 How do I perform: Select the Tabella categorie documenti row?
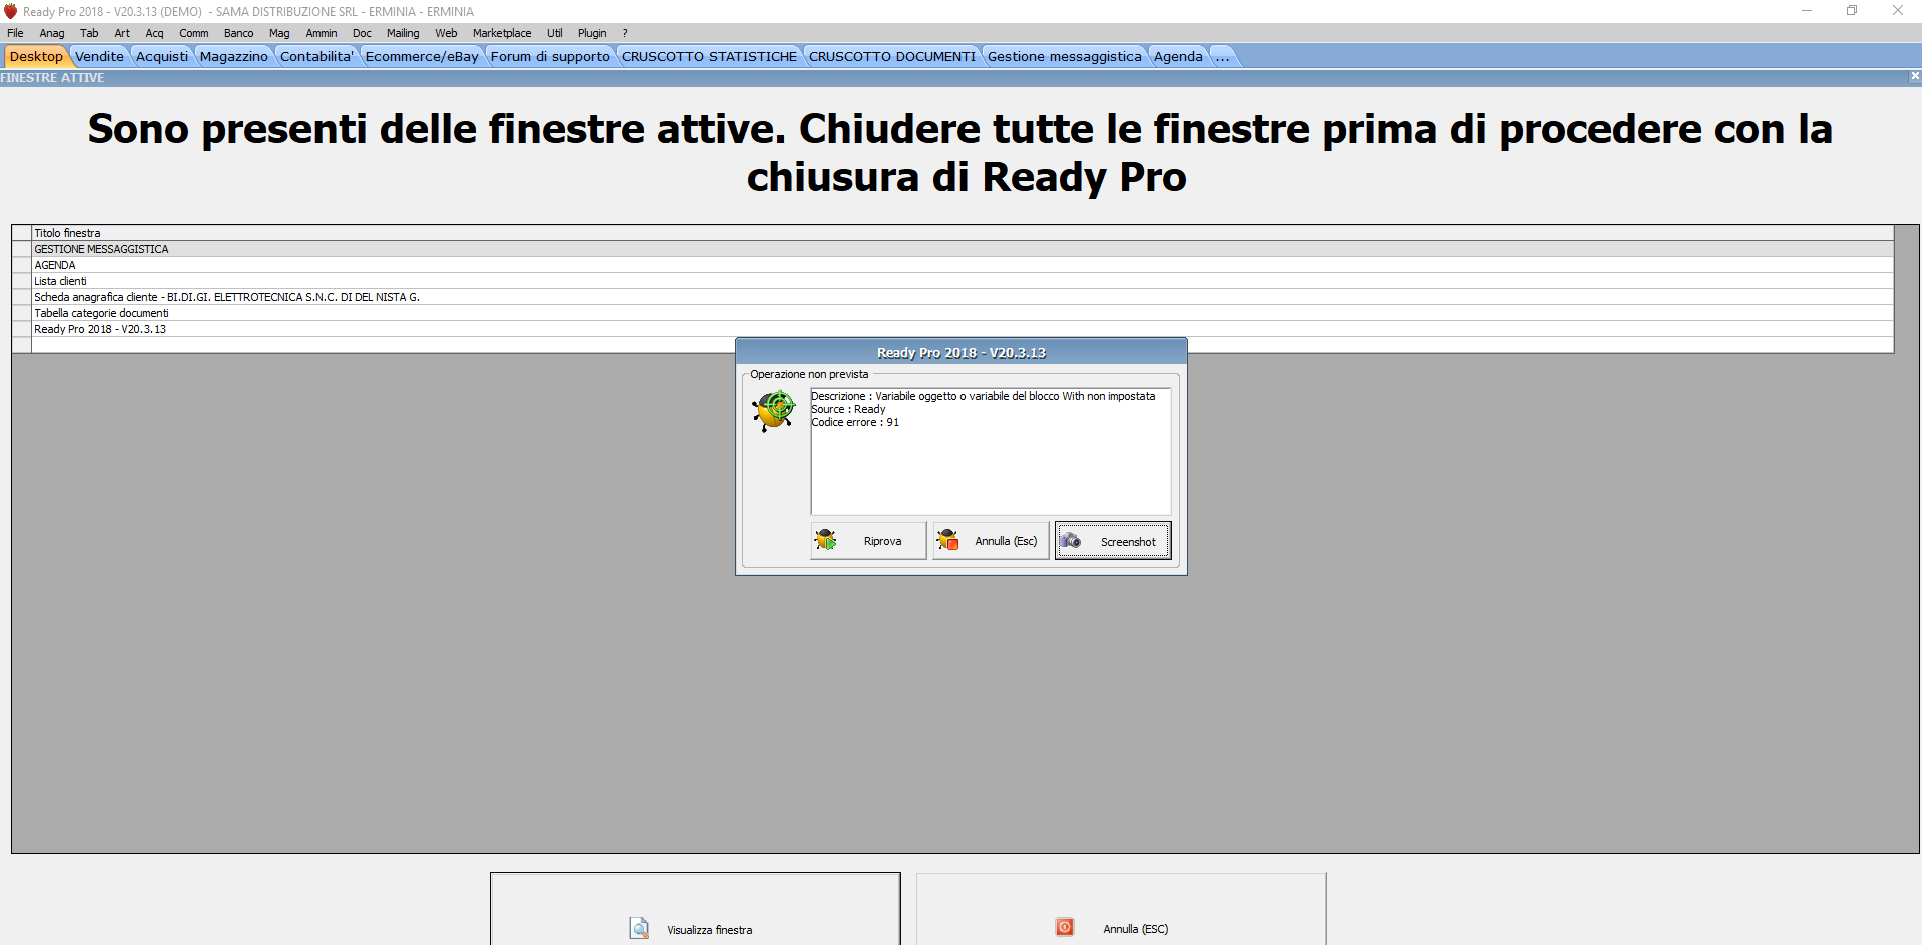coord(962,313)
